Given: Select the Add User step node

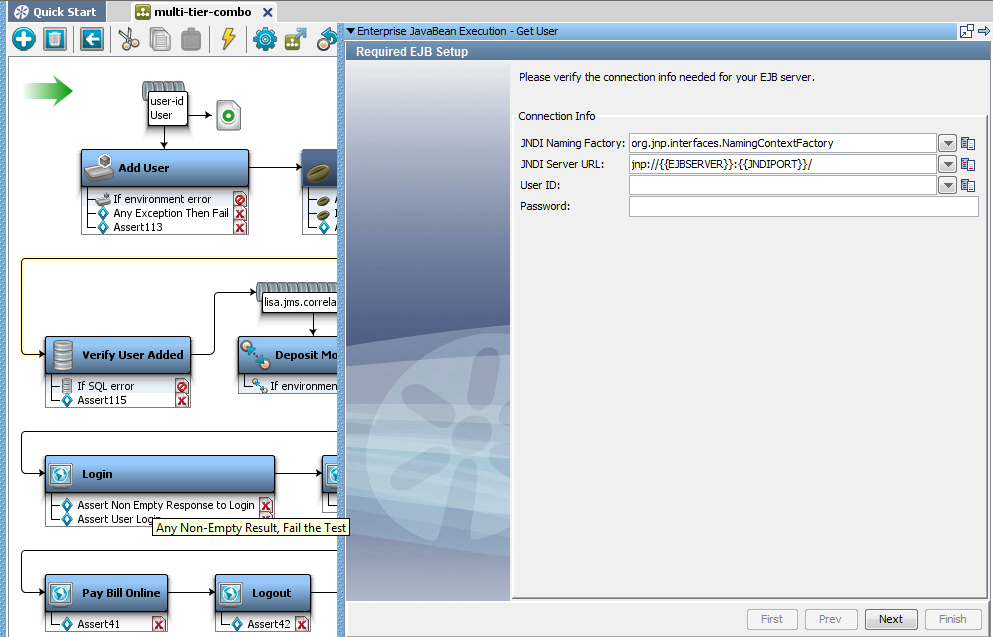Looking at the screenshot, I should coord(165,168).
